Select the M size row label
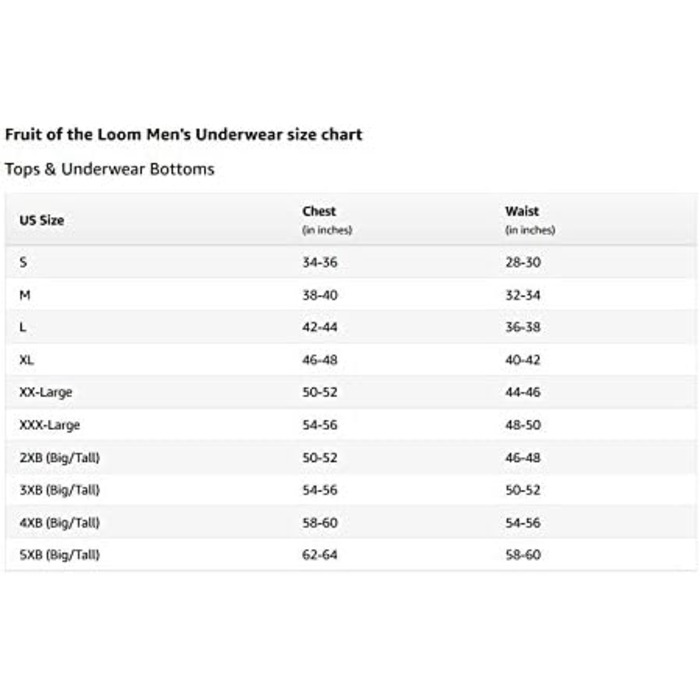This screenshot has width=700, height=700. (x=25, y=295)
